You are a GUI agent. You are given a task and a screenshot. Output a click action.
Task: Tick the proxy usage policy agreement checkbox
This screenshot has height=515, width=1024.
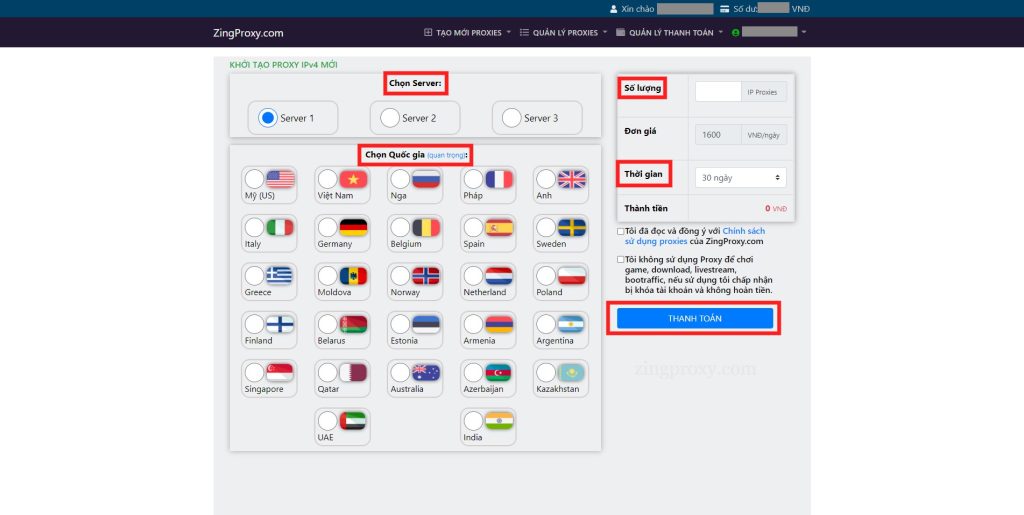coord(620,231)
